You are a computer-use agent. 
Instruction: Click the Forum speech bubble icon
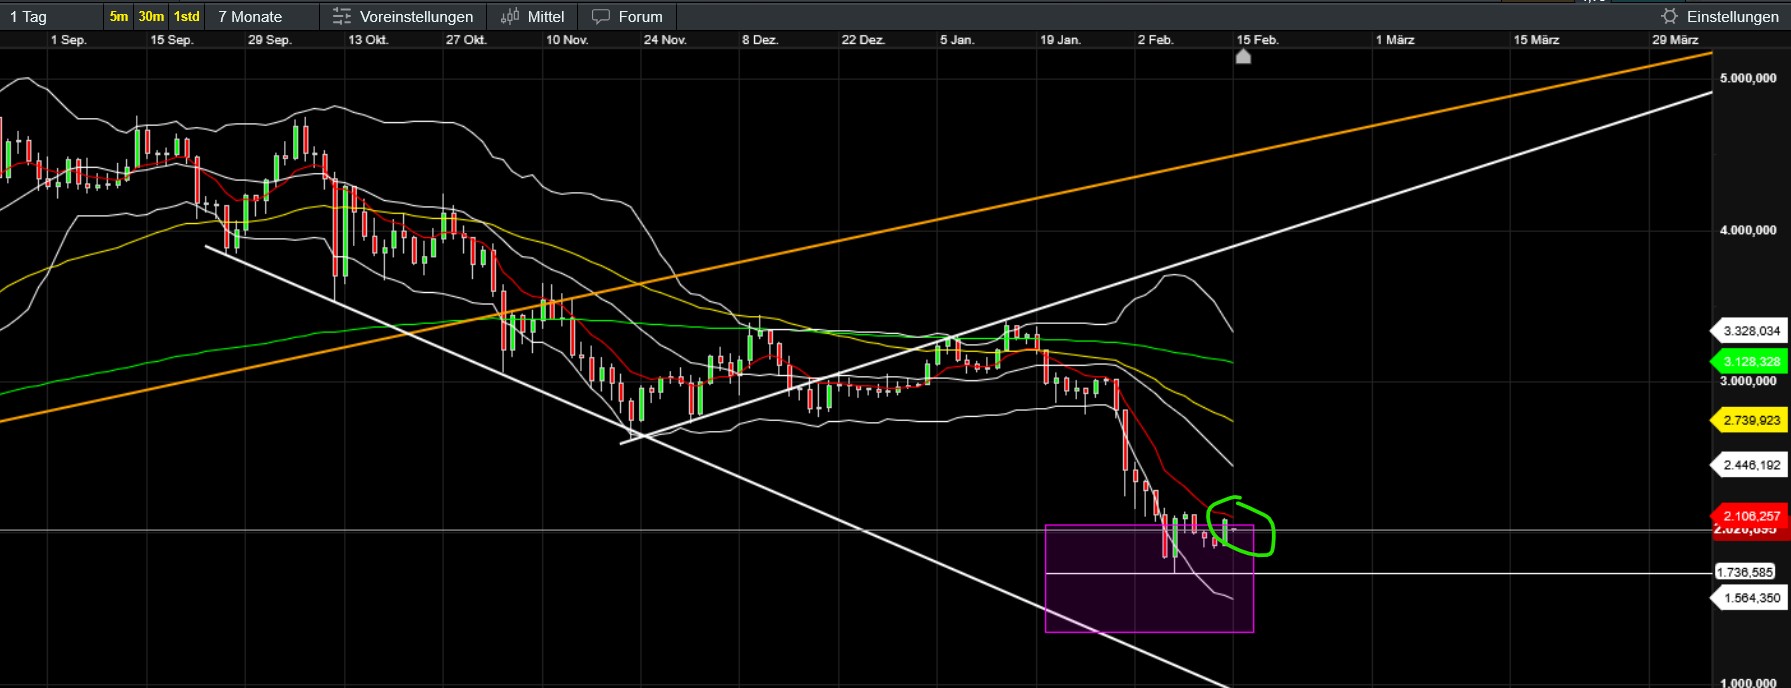pyautogui.click(x=600, y=16)
